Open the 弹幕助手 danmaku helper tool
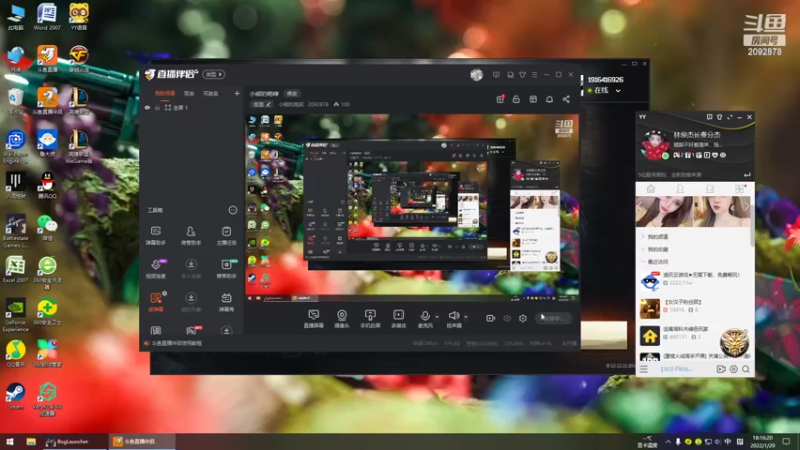 coord(156,235)
